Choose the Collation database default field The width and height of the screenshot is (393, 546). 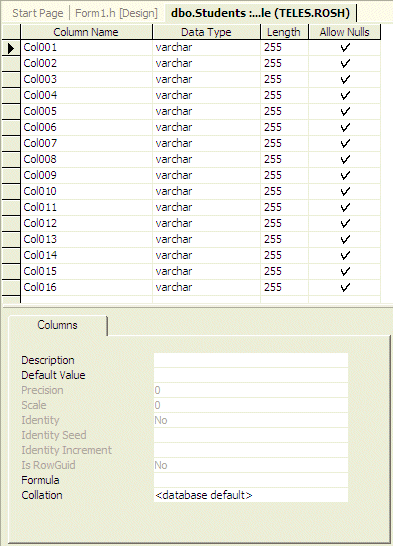coord(251,495)
